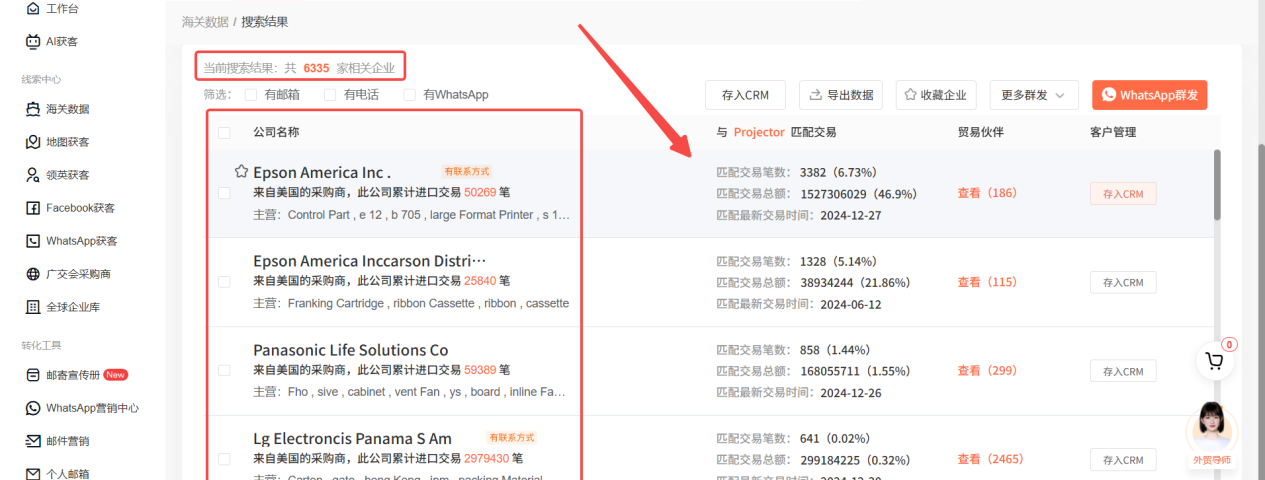The height and width of the screenshot is (480, 1265).
Task: Check Epson America Inc. row checkbox
Action: [224, 193]
